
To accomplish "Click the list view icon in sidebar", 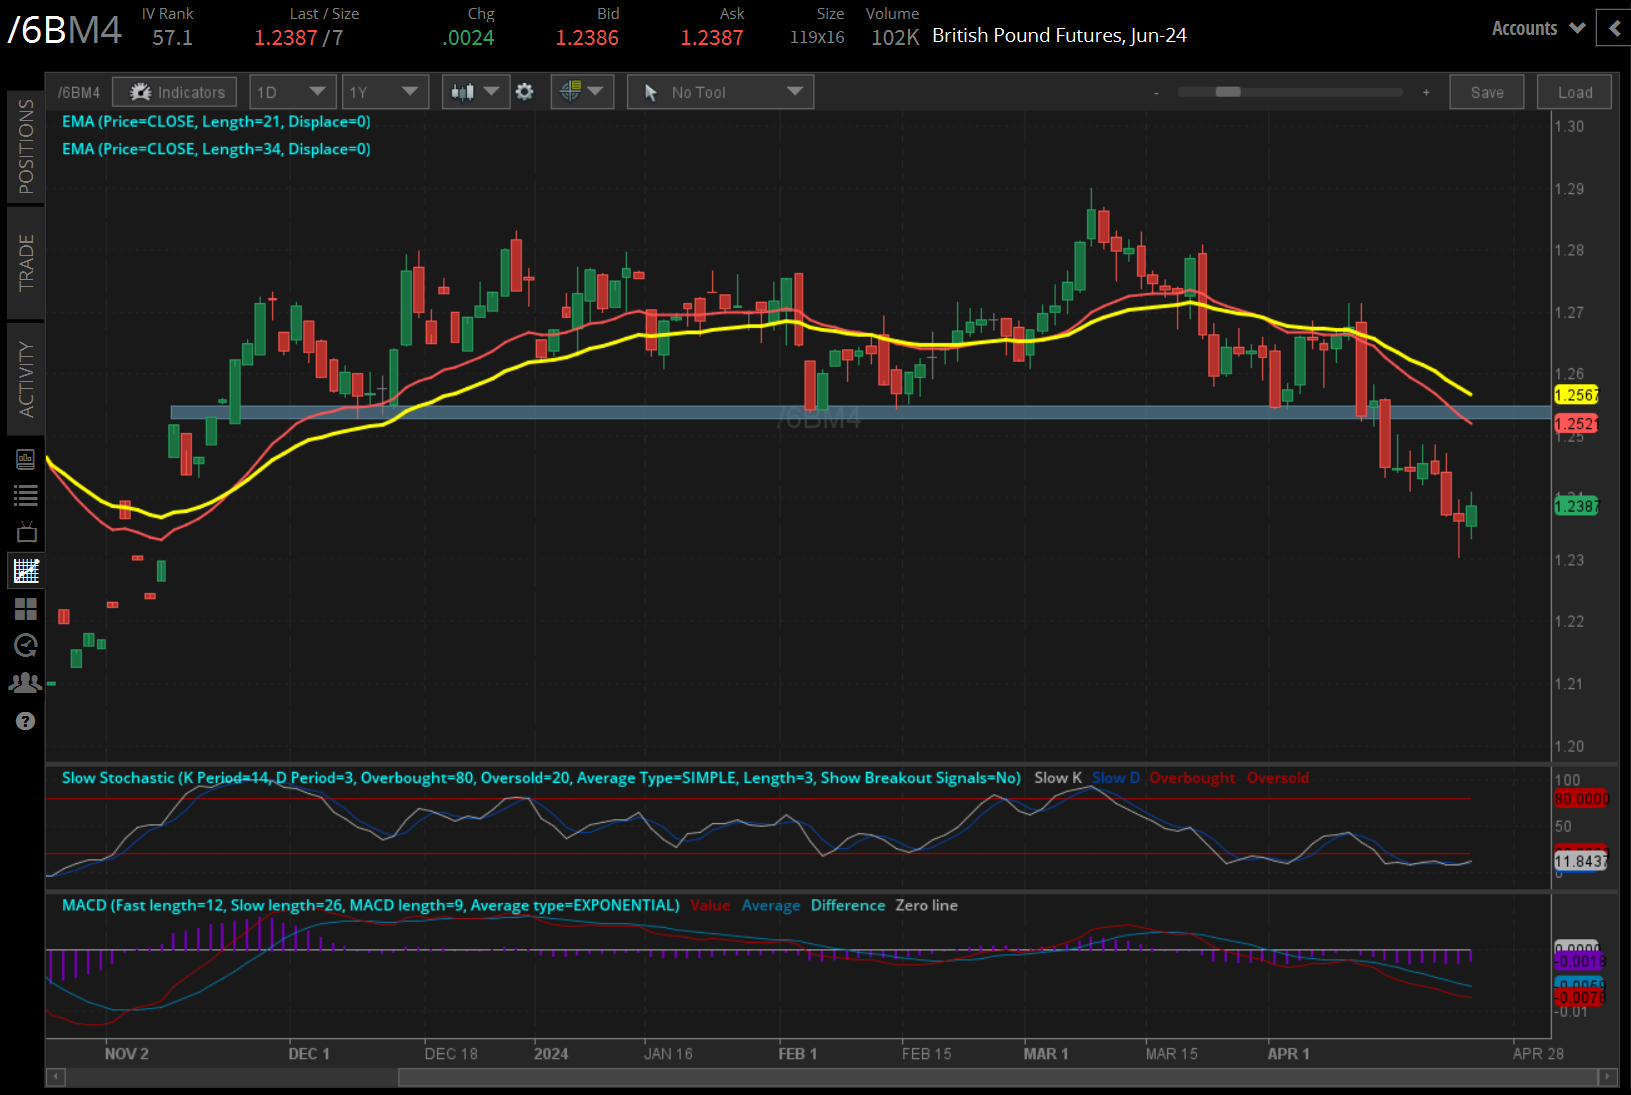I will click(26, 495).
